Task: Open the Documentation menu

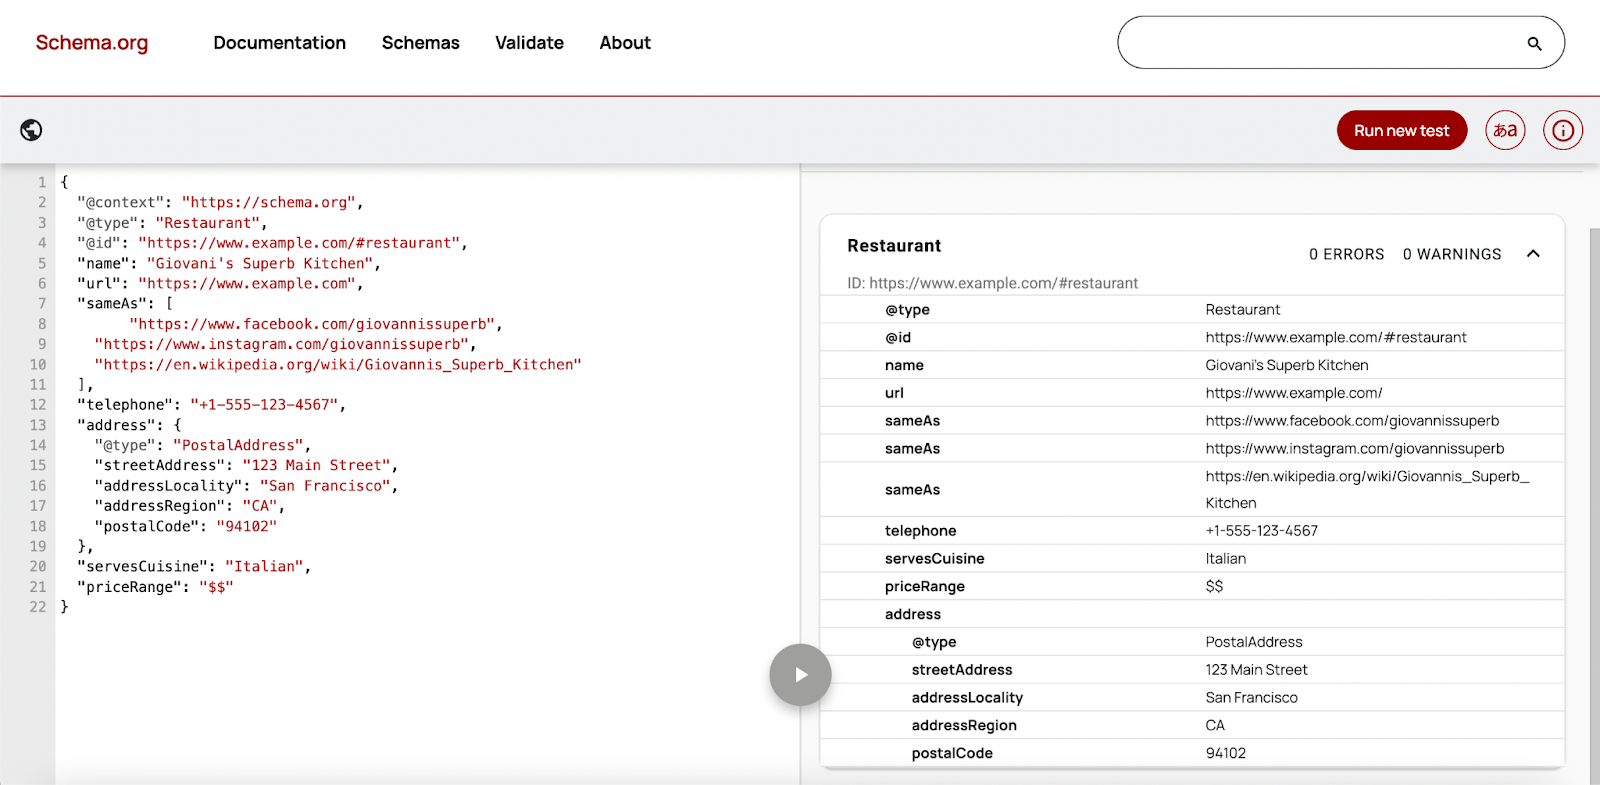Action: pyautogui.click(x=280, y=43)
